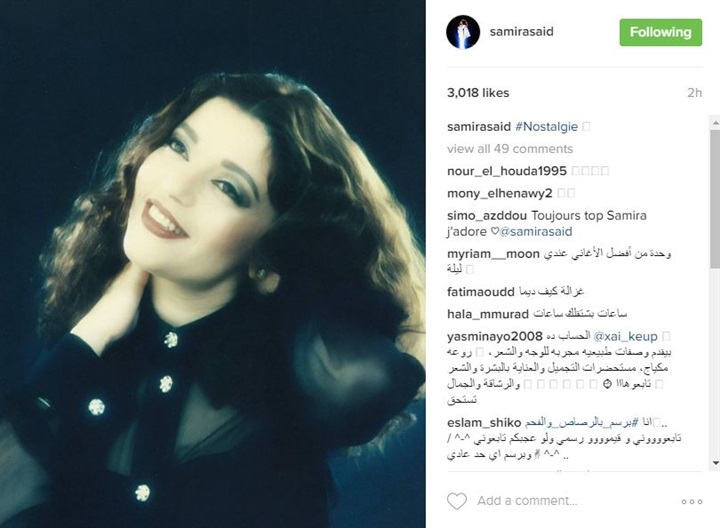Click samirasaid username in header
This screenshot has width=720, height=528.
coord(521,32)
